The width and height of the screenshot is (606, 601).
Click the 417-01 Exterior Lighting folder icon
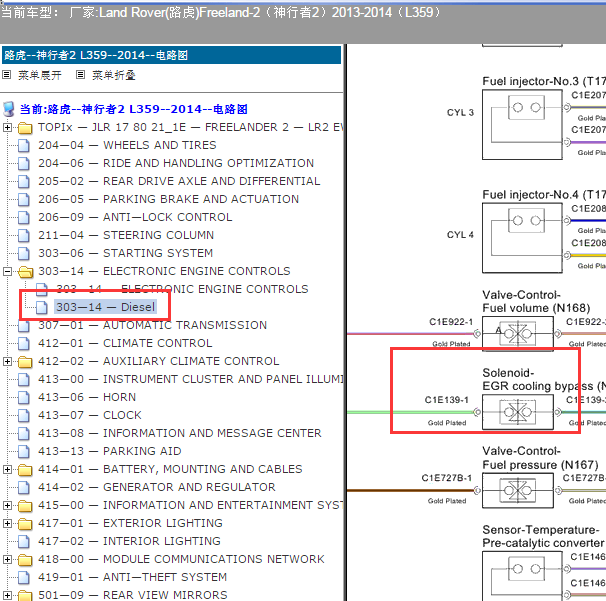coord(25,524)
